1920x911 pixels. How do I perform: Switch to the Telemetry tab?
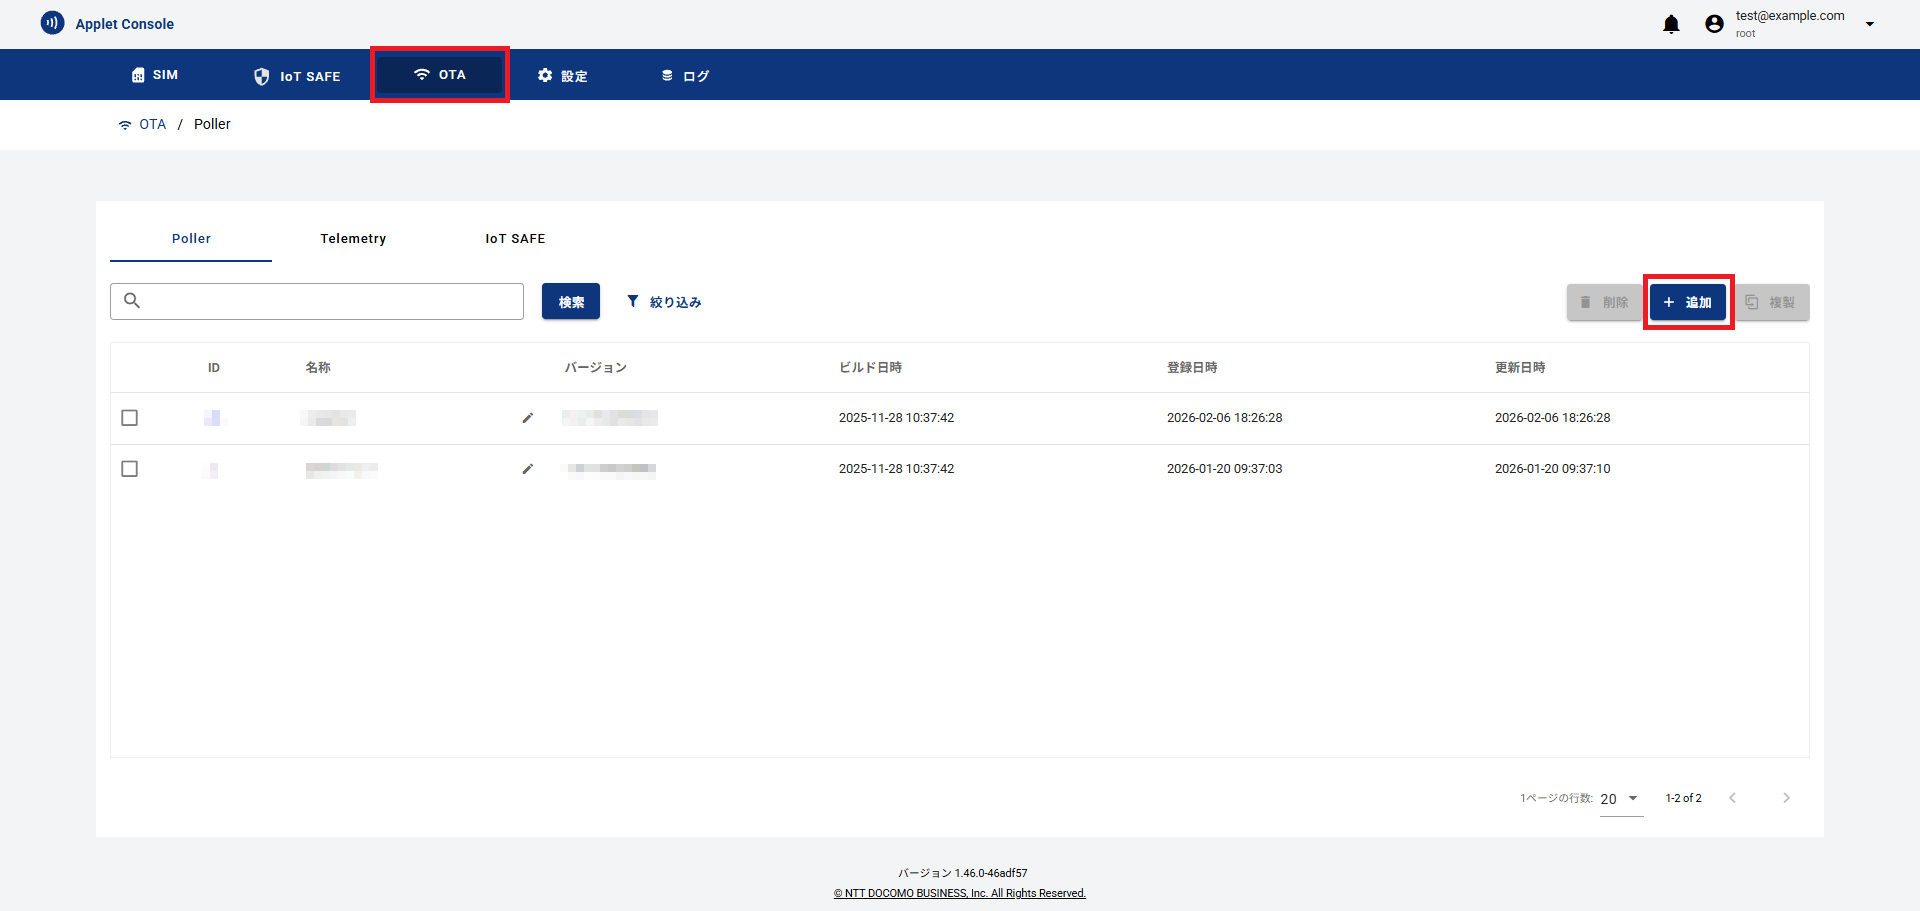pyautogui.click(x=353, y=239)
